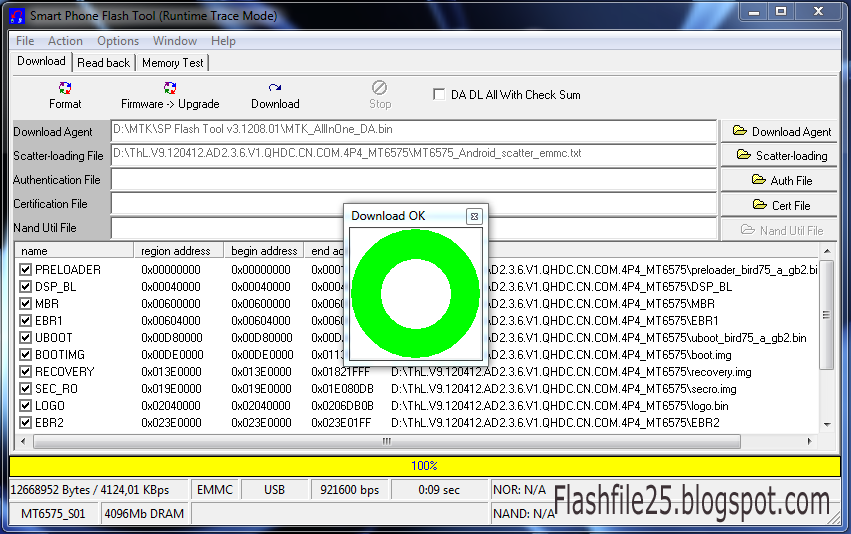Click UBOOT region address 0x00D80000

point(172,338)
